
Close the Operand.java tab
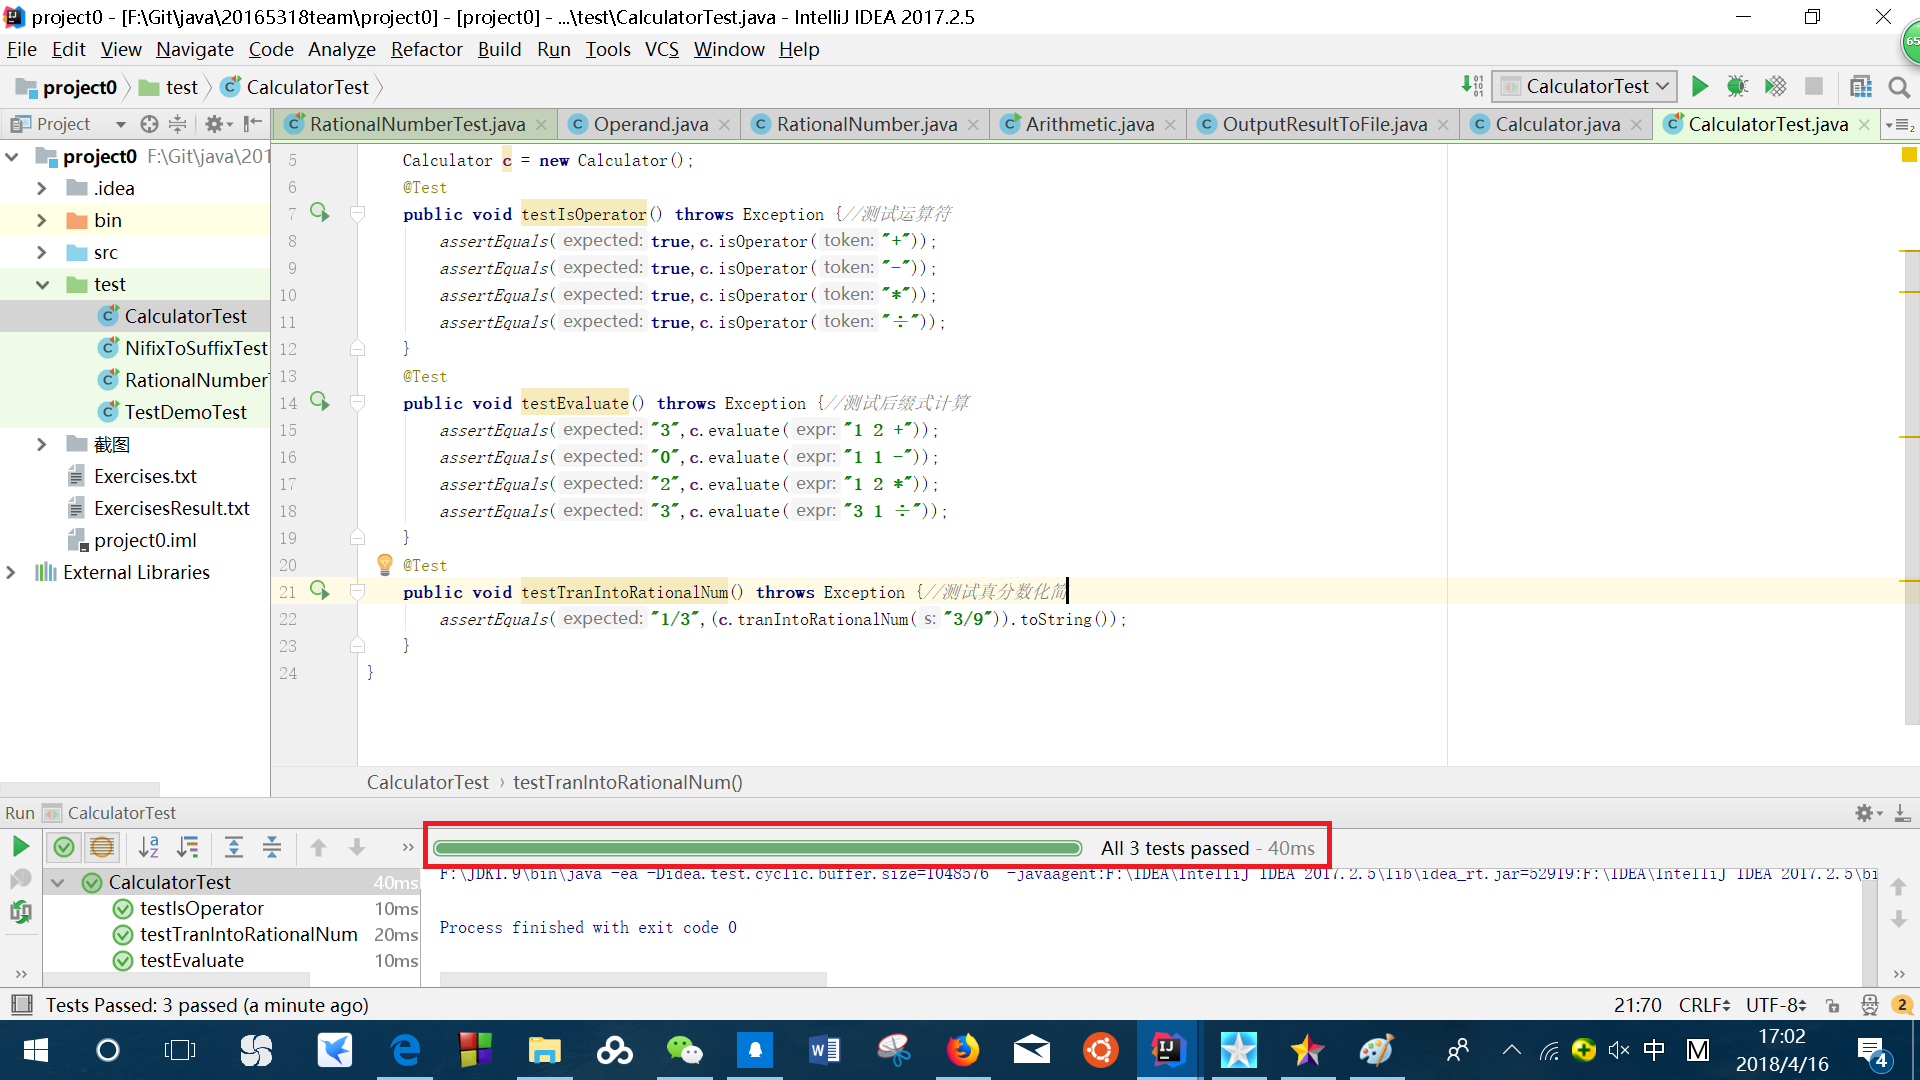[x=724, y=124]
